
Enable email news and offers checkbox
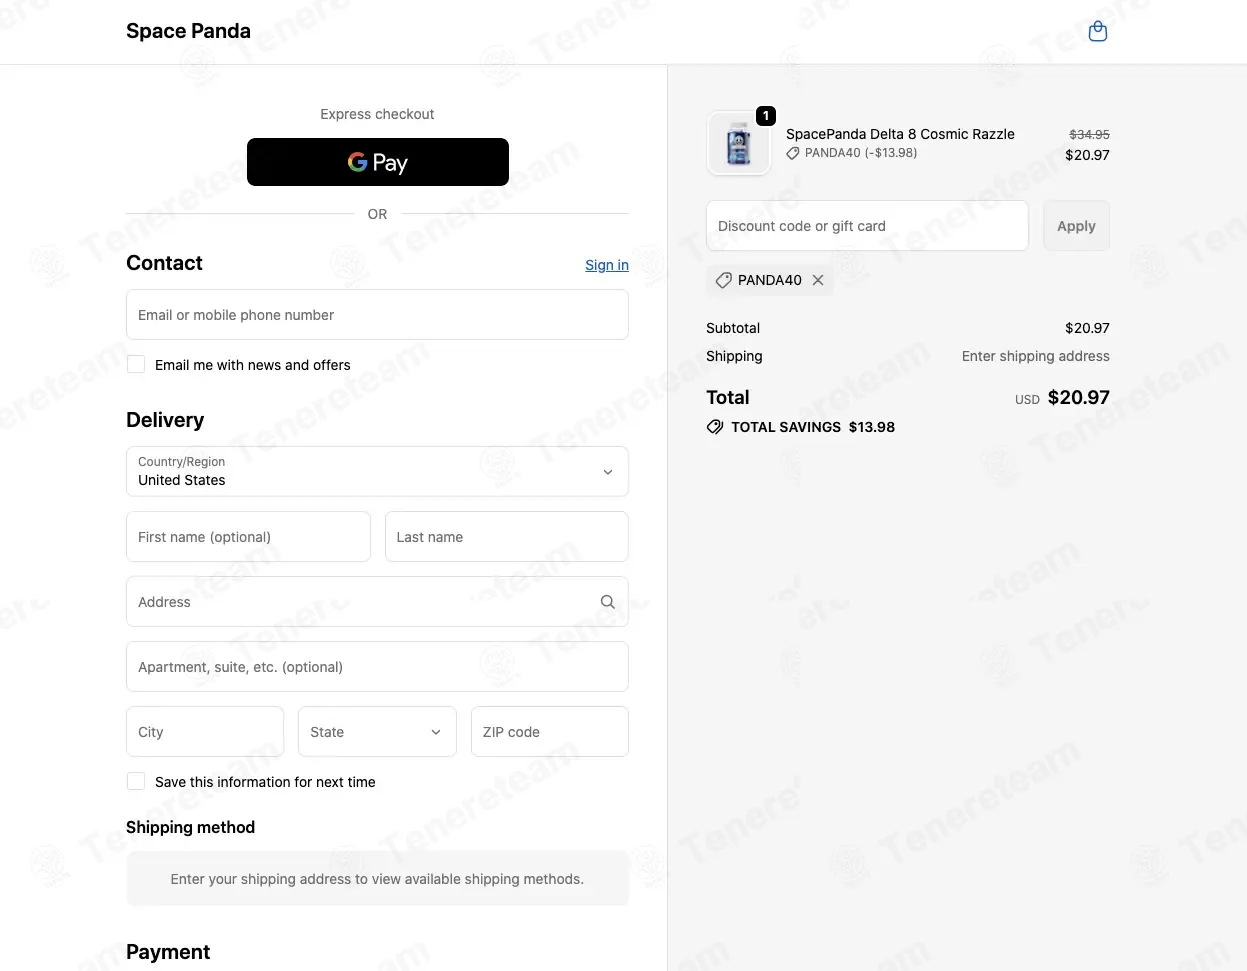click(x=136, y=364)
